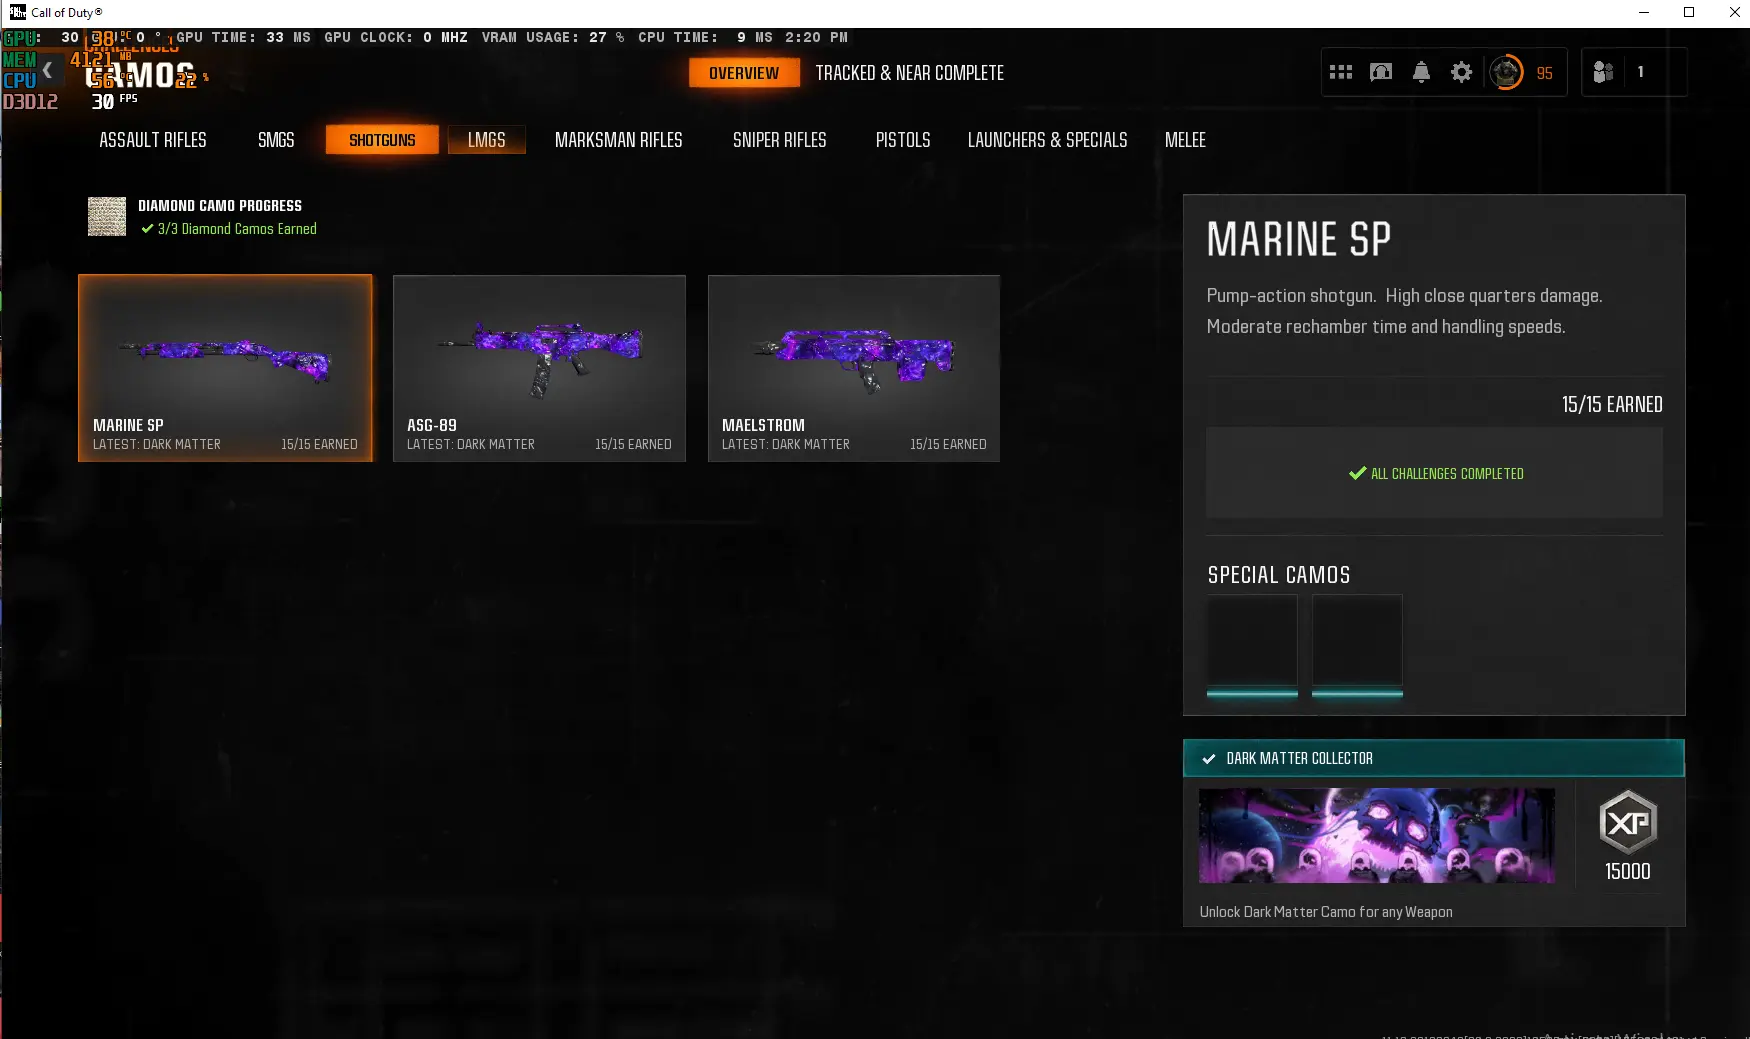Click the Dark Matter Collector header

(x=1433, y=758)
